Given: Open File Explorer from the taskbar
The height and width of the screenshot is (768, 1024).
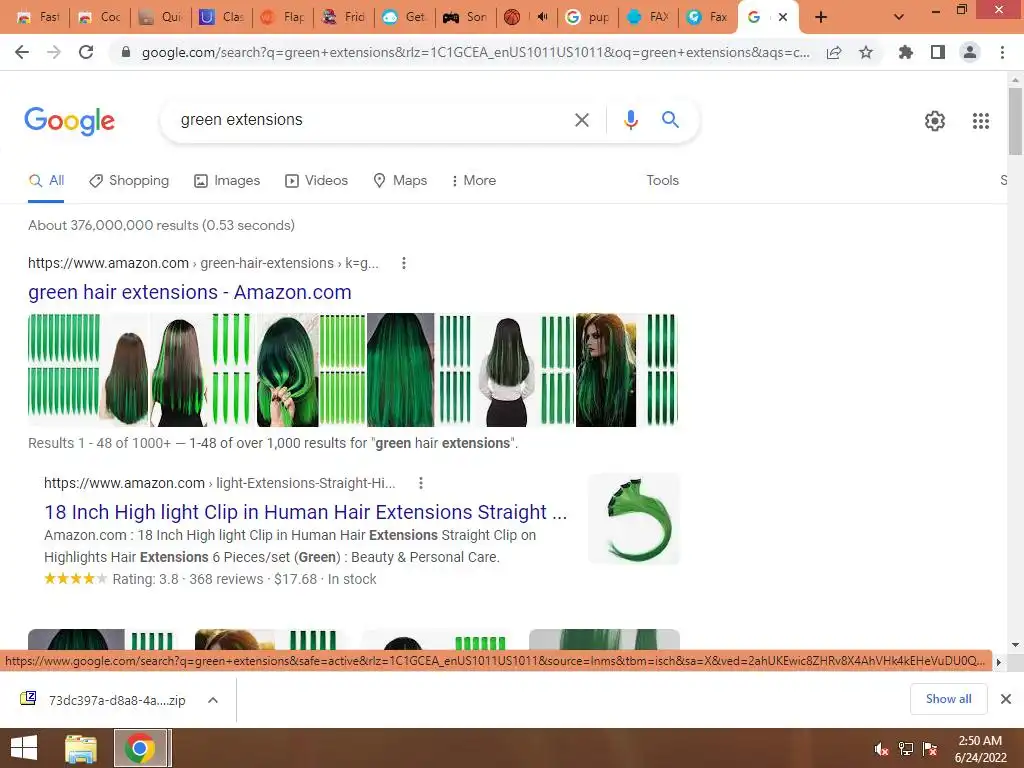Looking at the screenshot, I should pos(81,748).
